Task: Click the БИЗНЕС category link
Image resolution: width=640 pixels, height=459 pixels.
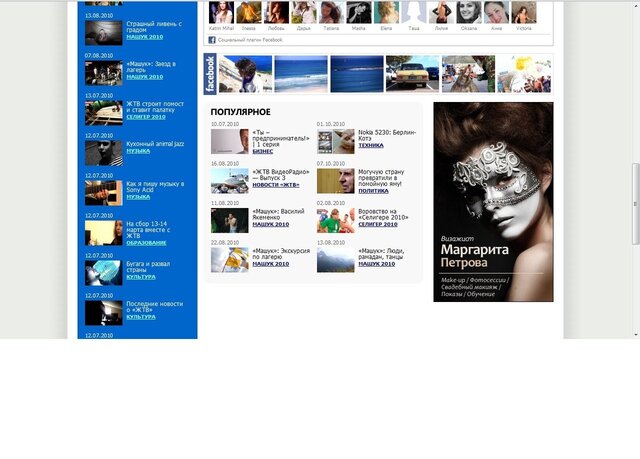Action: coord(262,151)
